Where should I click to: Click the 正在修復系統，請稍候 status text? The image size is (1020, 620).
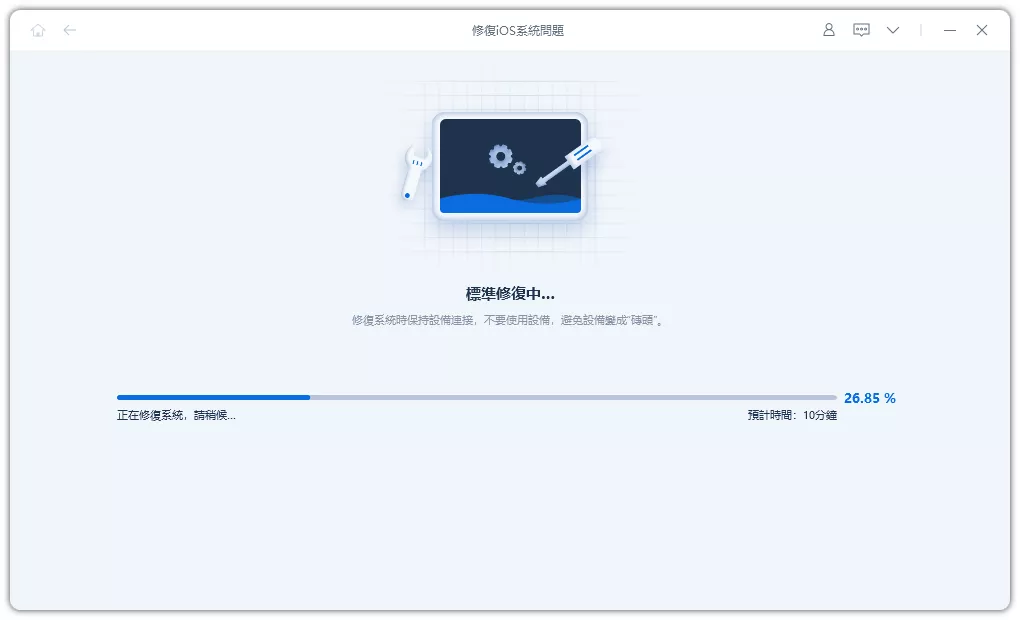coord(176,415)
